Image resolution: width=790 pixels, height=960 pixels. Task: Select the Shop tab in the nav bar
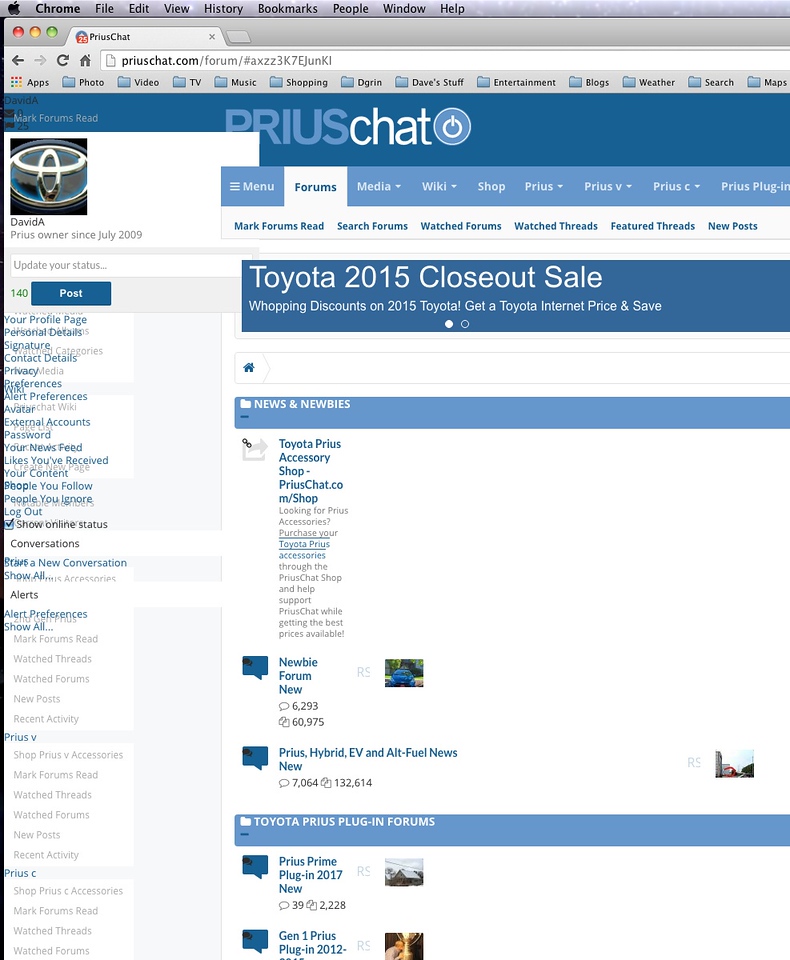pos(491,186)
